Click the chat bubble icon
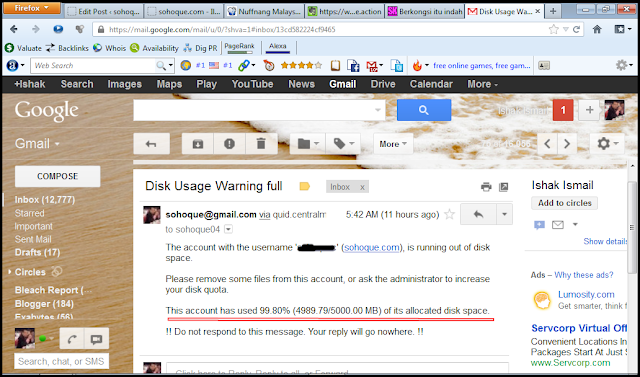This screenshot has height=377, width=640. [x=97, y=339]
